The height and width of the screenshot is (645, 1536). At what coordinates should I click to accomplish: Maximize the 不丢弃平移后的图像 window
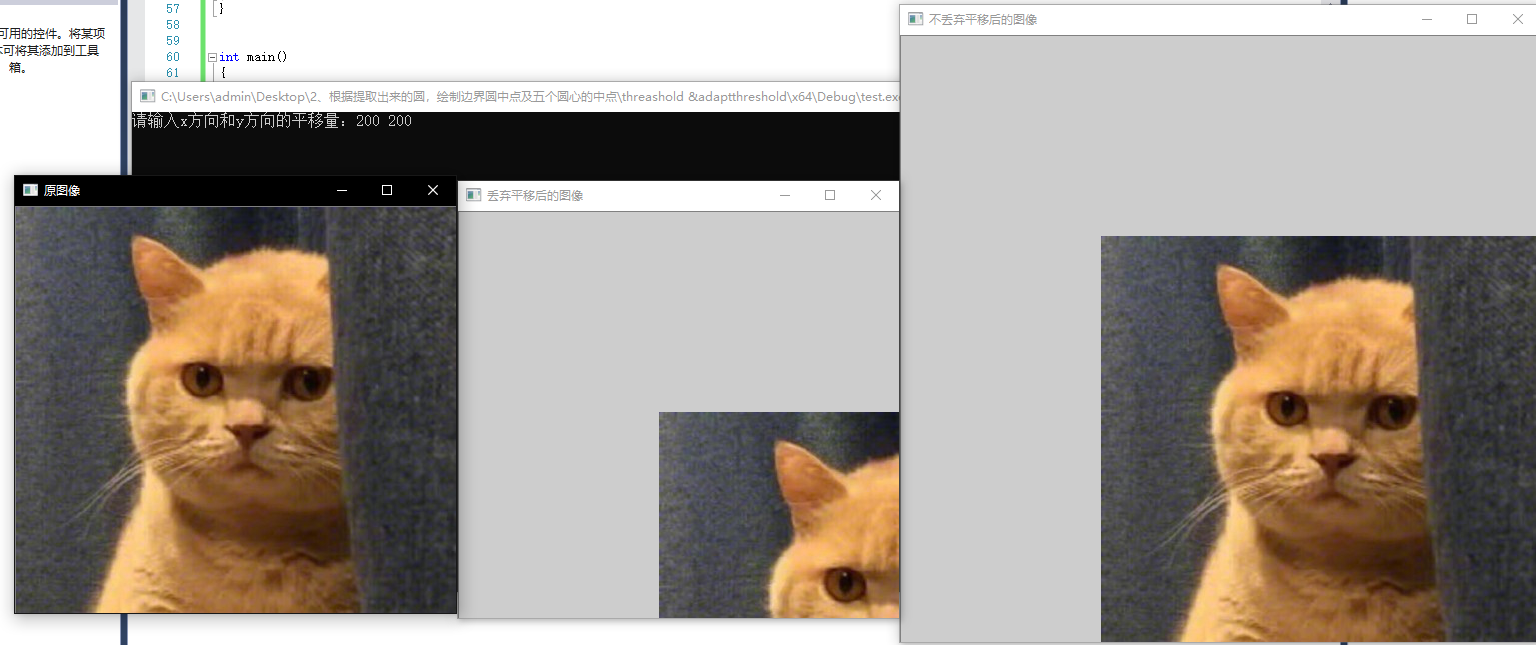click(1472, 19)
